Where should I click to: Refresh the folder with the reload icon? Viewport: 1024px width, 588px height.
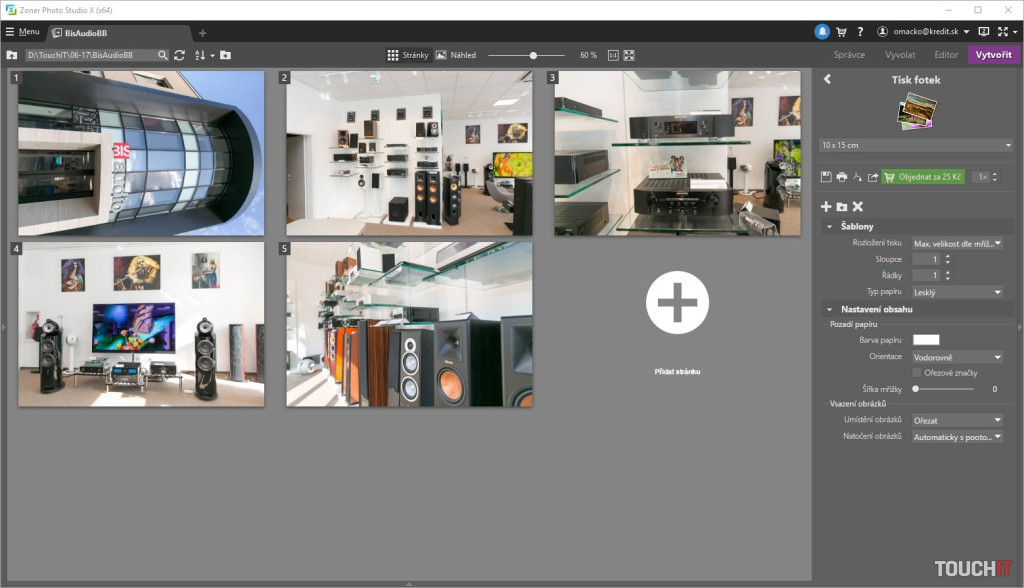pos(179,55)
